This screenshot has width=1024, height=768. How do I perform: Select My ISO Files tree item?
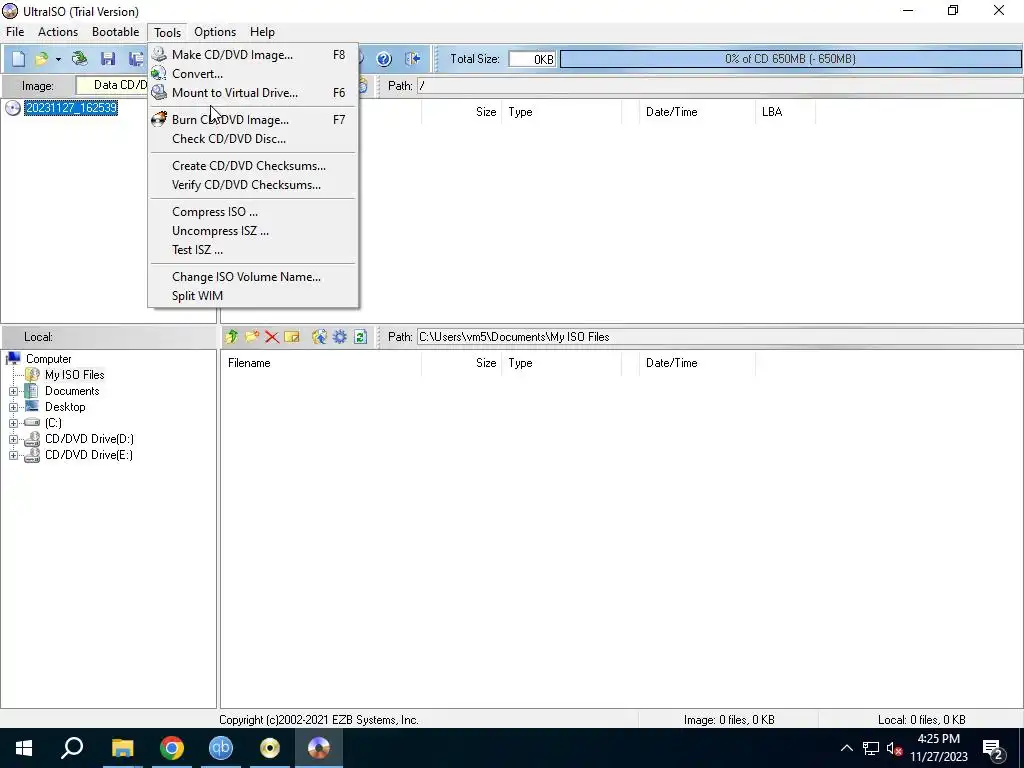tap(74, 375)
